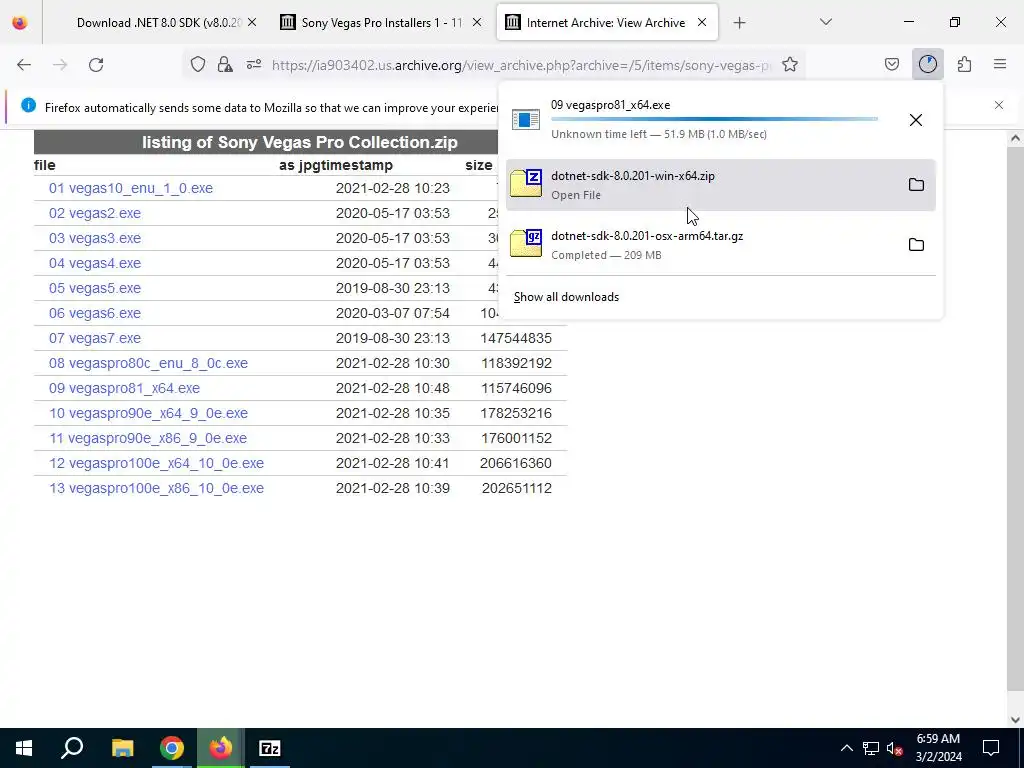The height and width of the screenshot is (768, 1024).
Task: Download 10 vegaspro90e_x64_9_0e.exe
Action: pyautogui.click(x=148, y=413)
